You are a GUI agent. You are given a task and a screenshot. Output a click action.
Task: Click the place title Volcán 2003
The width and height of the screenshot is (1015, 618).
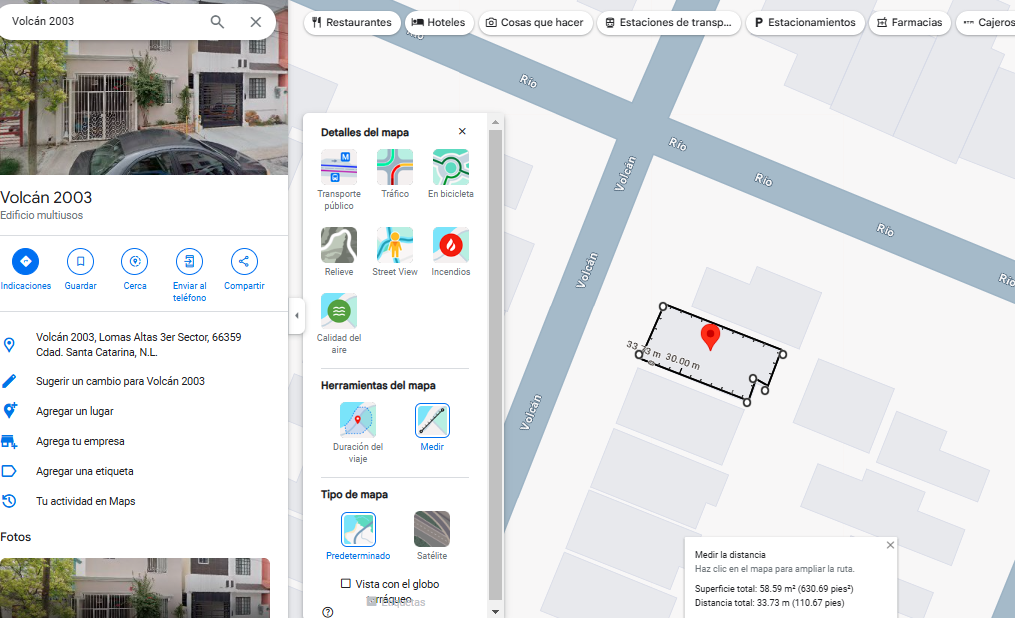[46, 197]
